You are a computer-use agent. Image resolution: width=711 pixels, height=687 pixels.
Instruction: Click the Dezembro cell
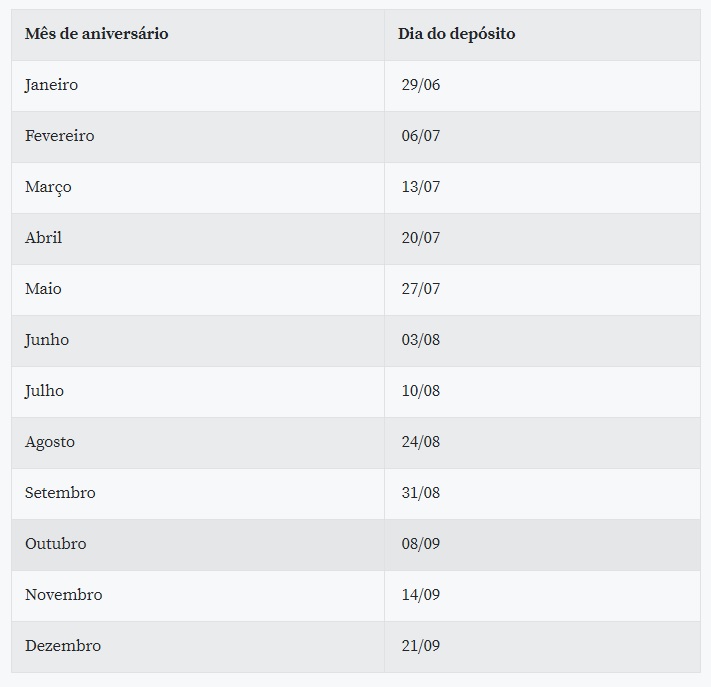(63, 646)
